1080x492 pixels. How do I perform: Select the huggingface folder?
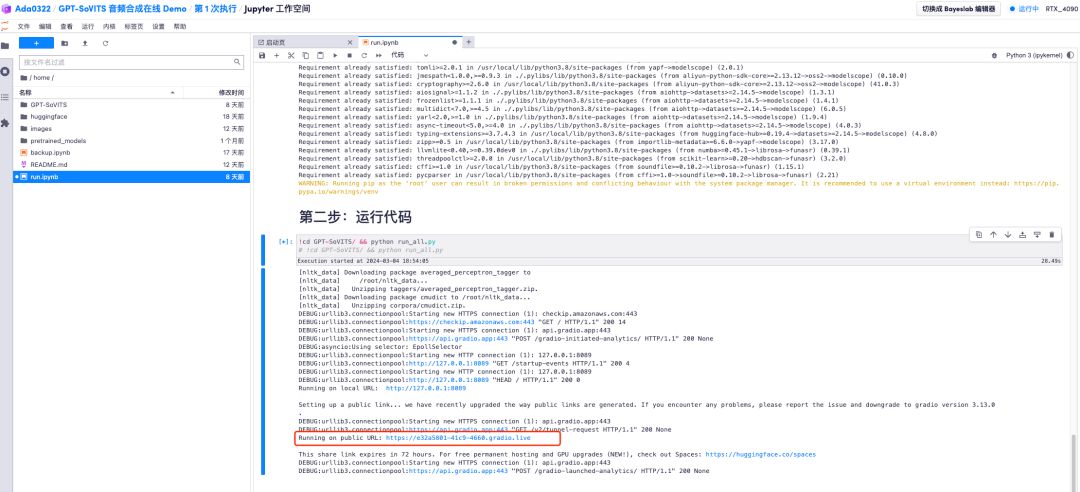click(132, 116)
